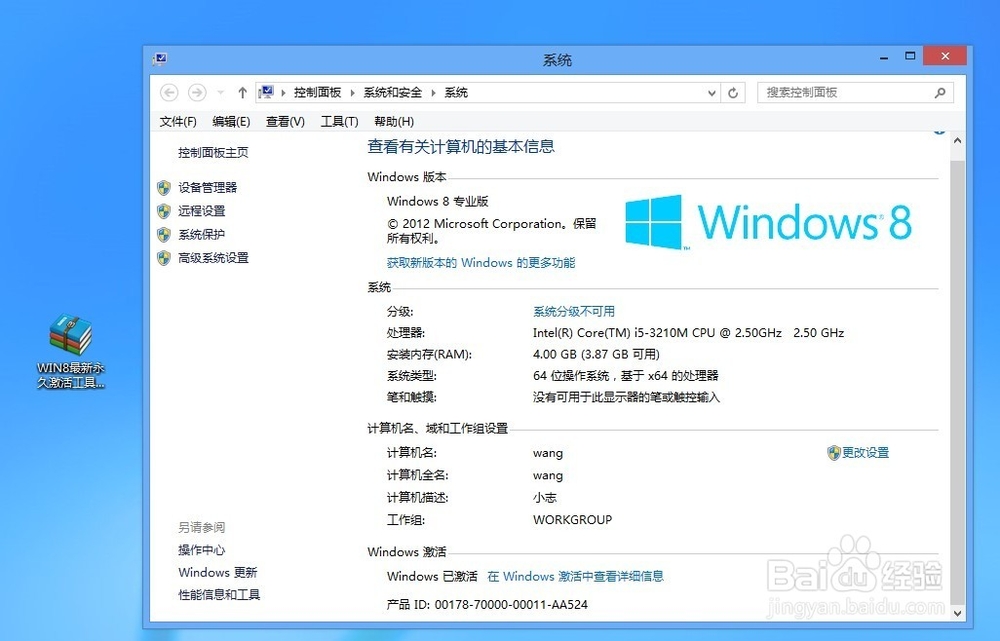
Task: Click 系统和安全 breadcrumb in address bar
Action: coord(393,93)
